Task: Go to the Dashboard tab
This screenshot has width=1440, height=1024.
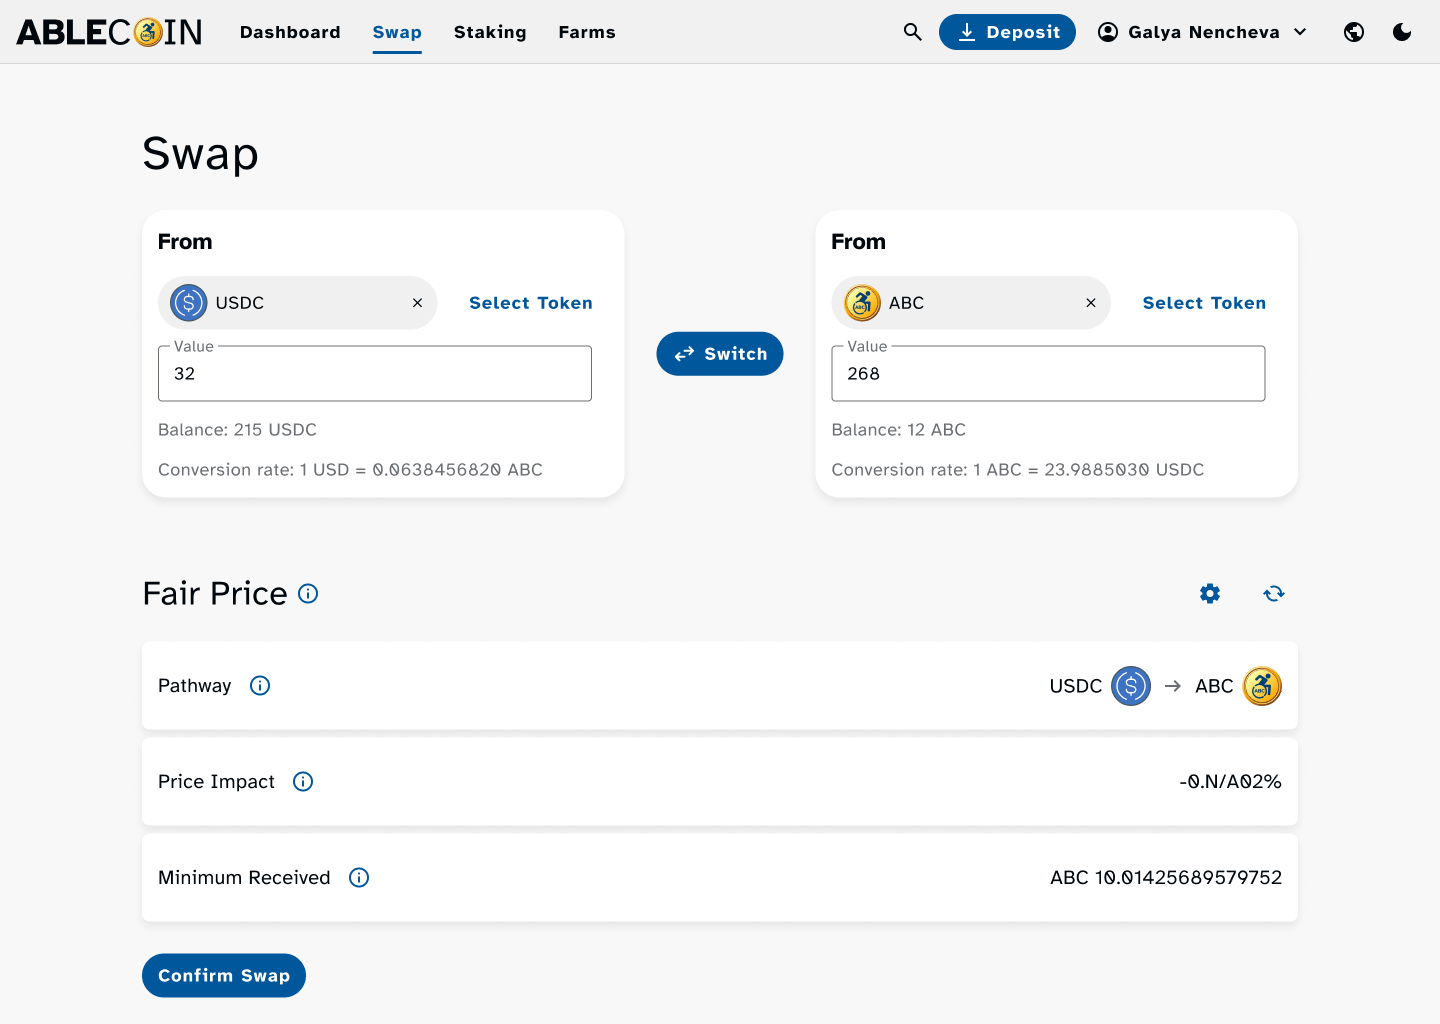Action: [x=290, y=32]
